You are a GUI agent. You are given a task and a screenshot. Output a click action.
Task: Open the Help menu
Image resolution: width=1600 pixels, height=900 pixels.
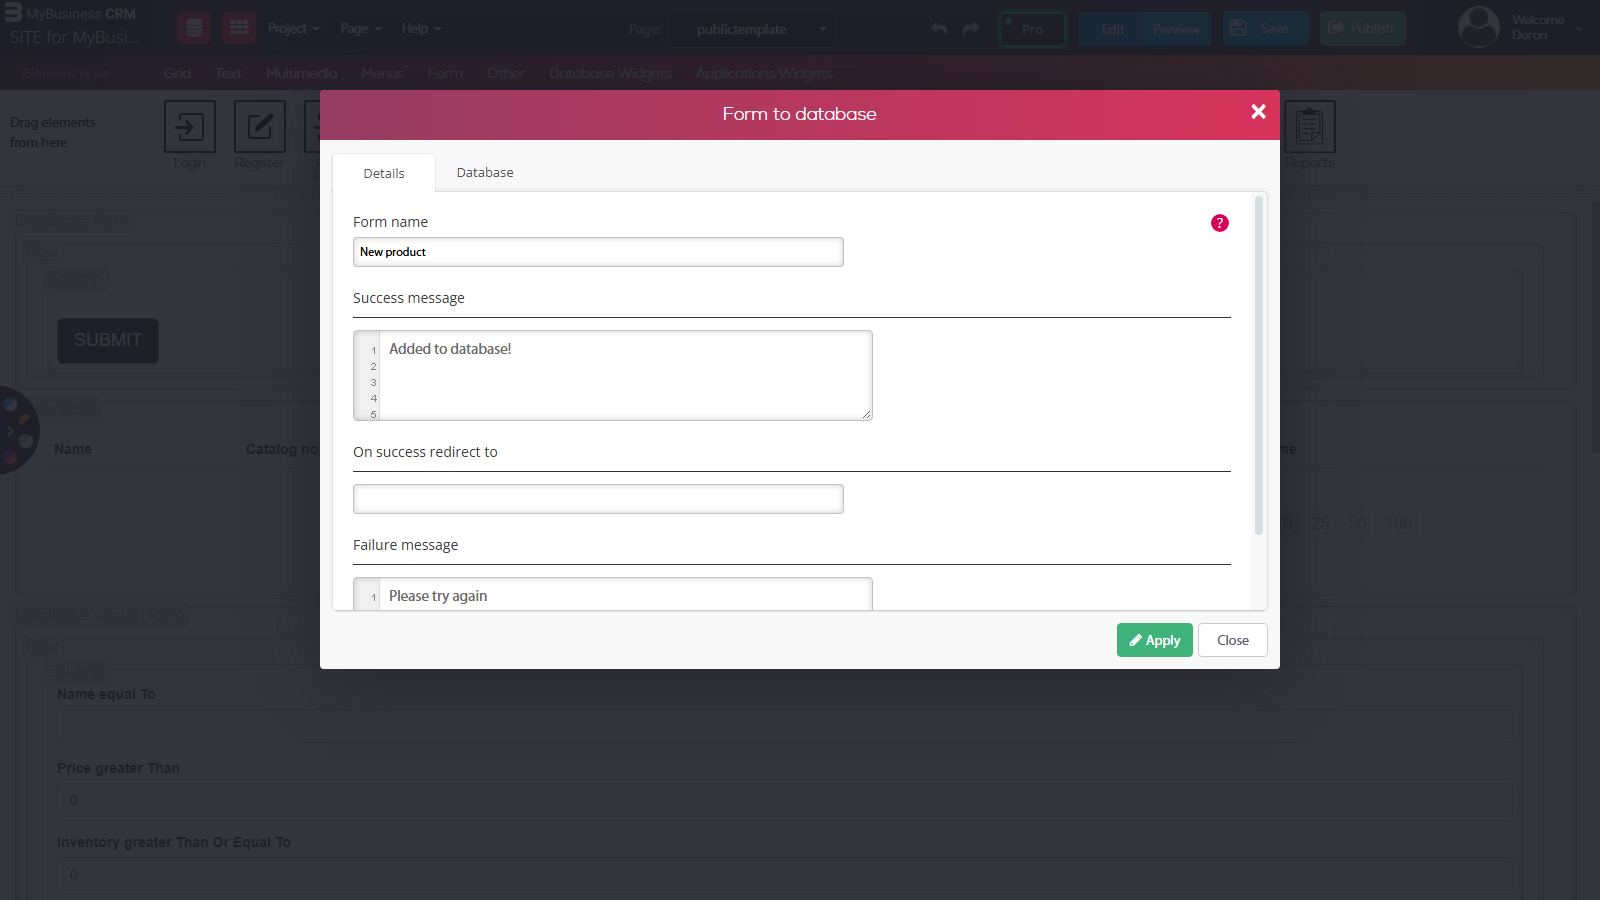pyautogui.click(x=421, y=29)
